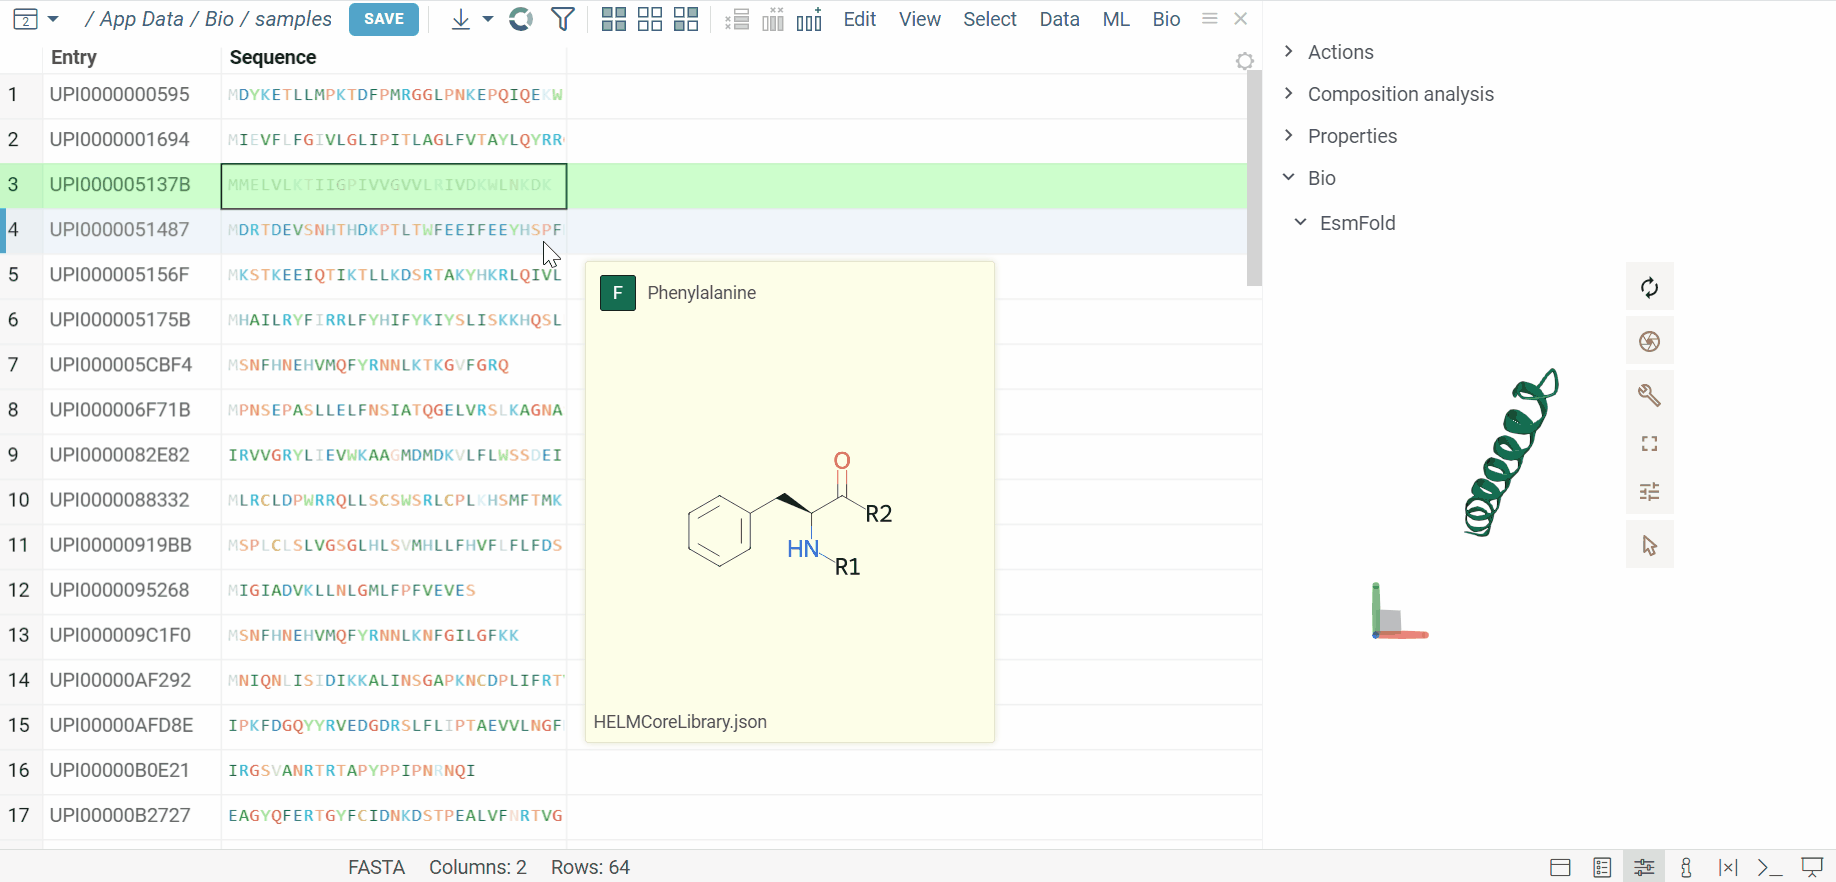
Task: Toggle fullscreen expand in 3D viewer
Action: (x=1650, y=444)
